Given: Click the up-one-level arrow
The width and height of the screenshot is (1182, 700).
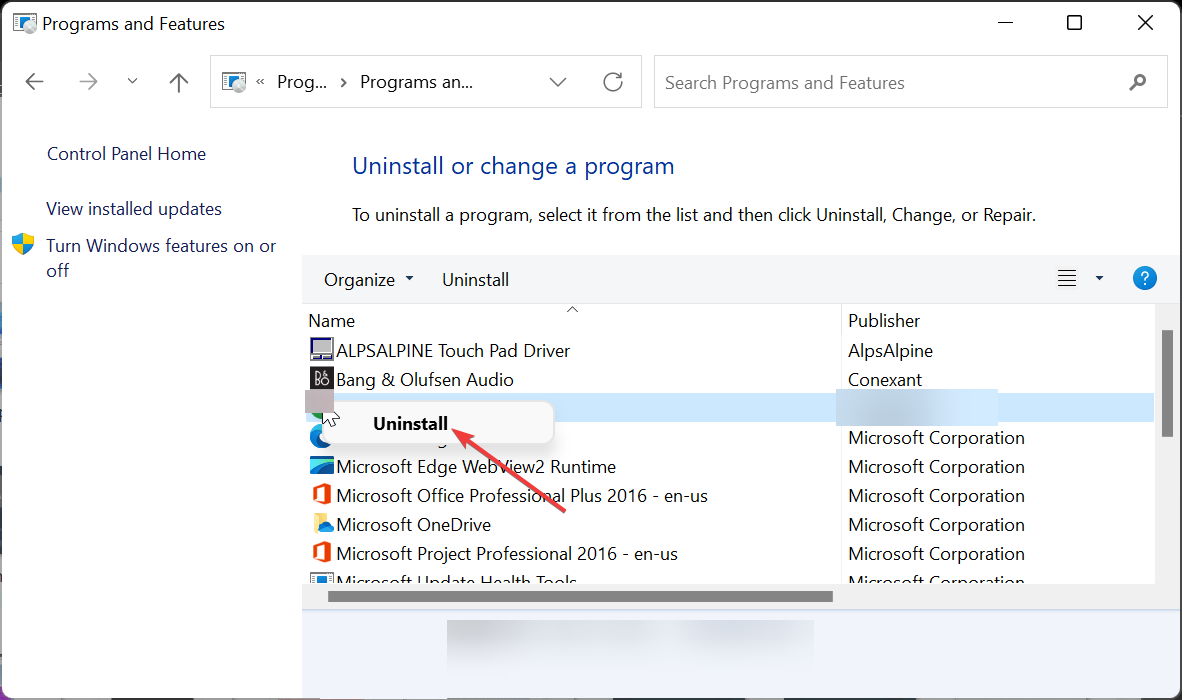Looking at the screenshot, I should pos(178,82).
